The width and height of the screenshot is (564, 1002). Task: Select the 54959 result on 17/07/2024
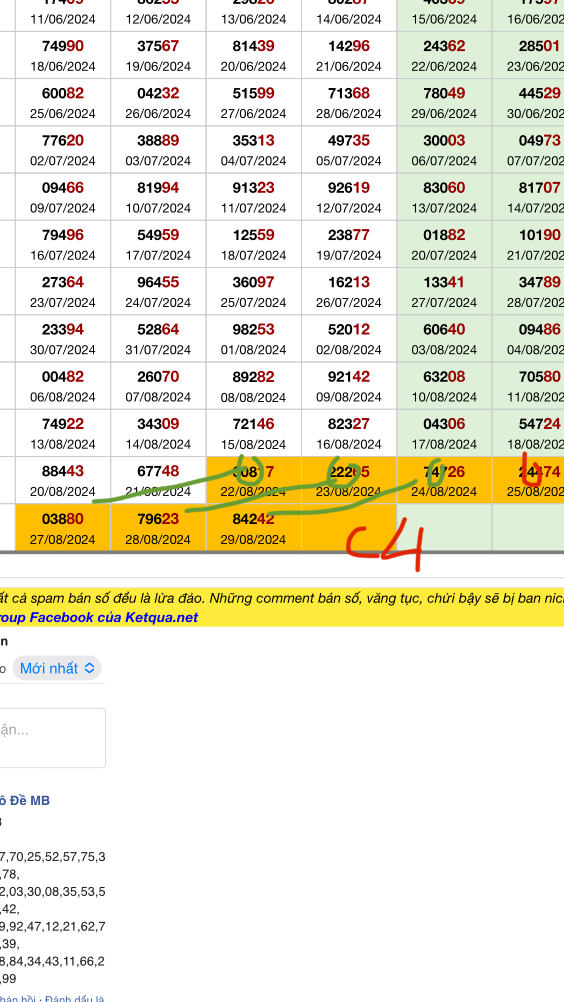point(158,244)
